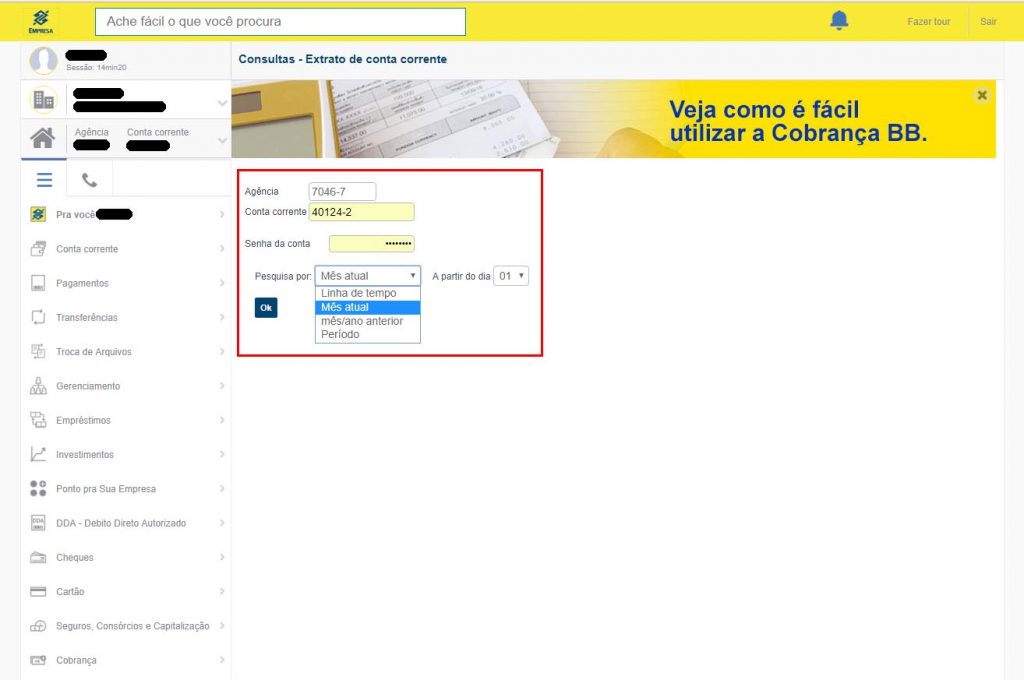
Task: Click the Fazer tour link
Action: coord(928,21)
